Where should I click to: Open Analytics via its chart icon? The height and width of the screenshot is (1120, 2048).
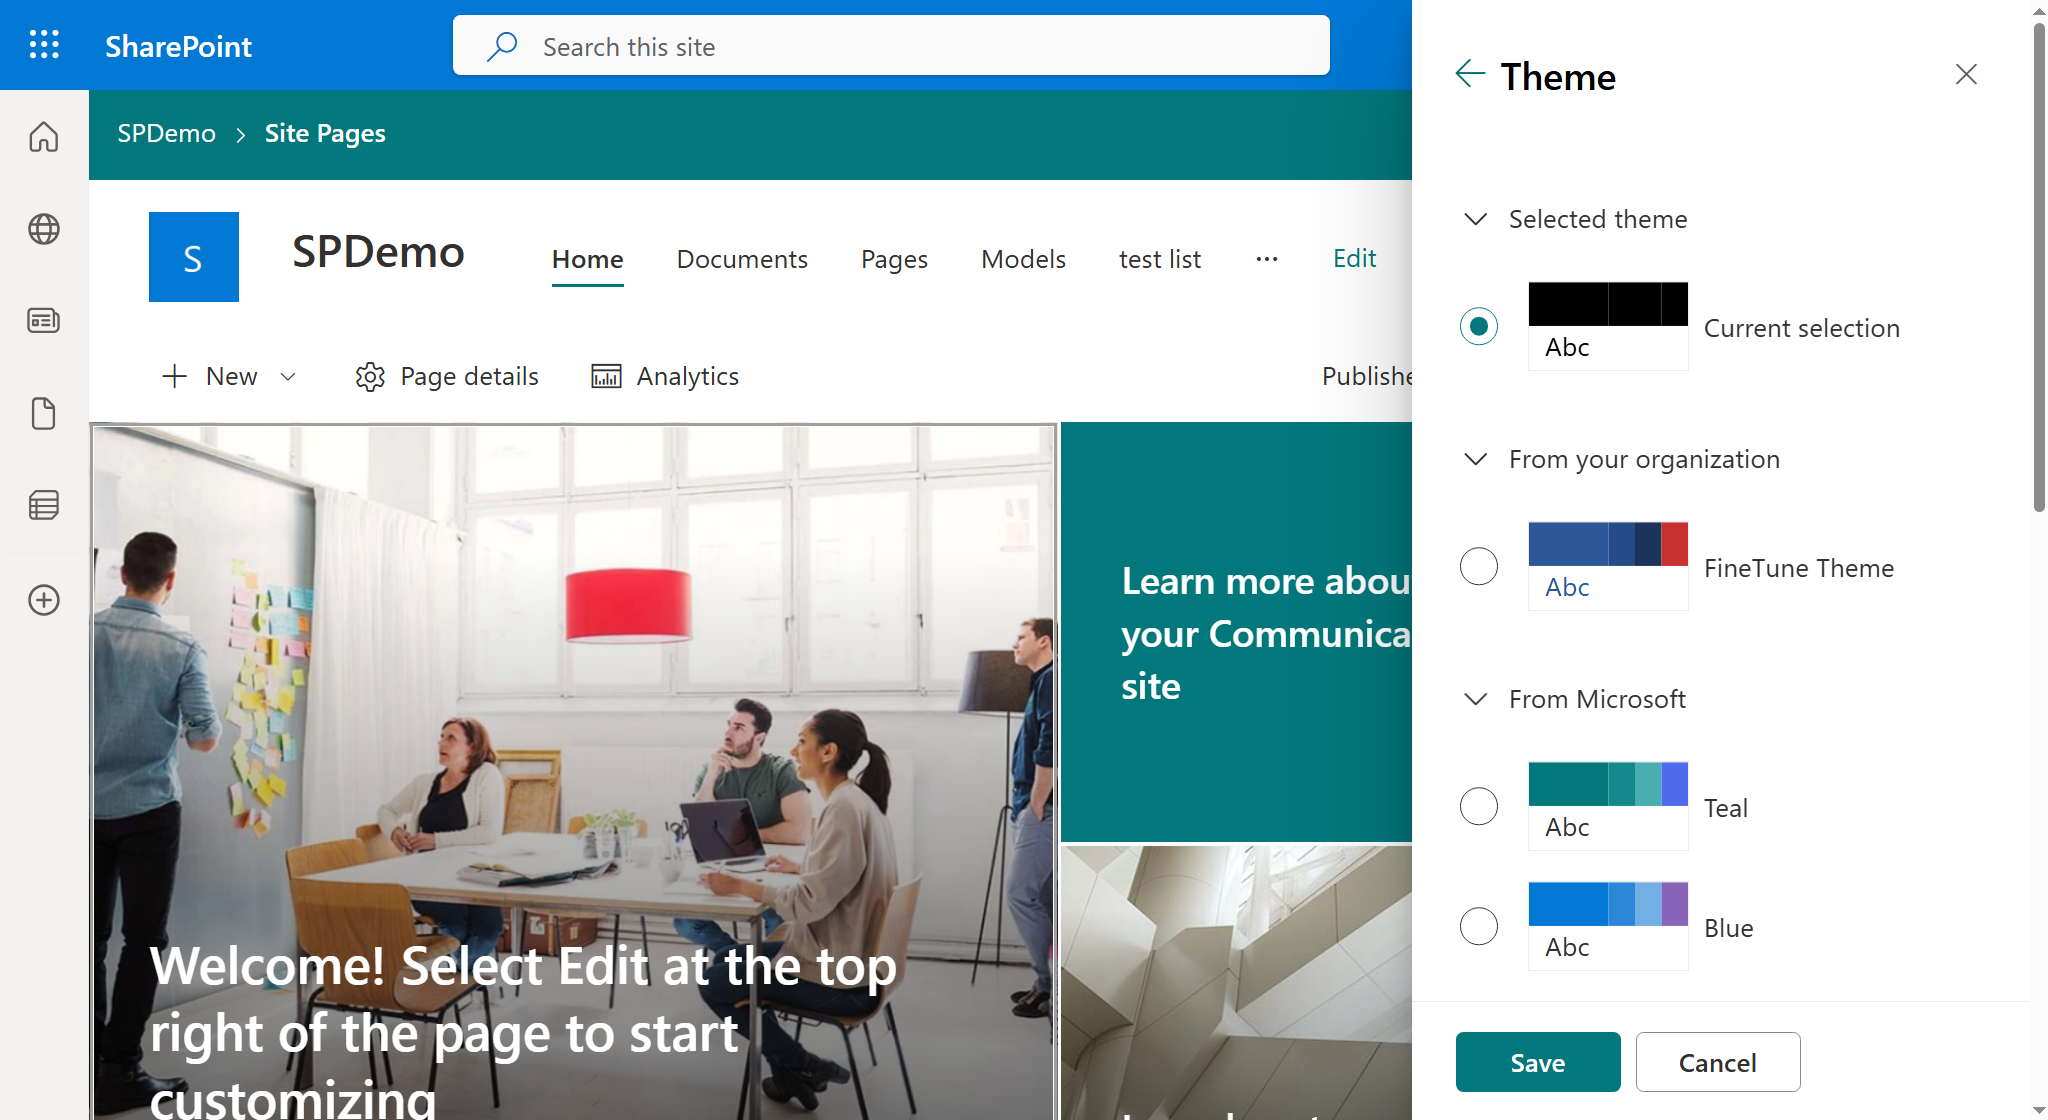tap(606, 375)
